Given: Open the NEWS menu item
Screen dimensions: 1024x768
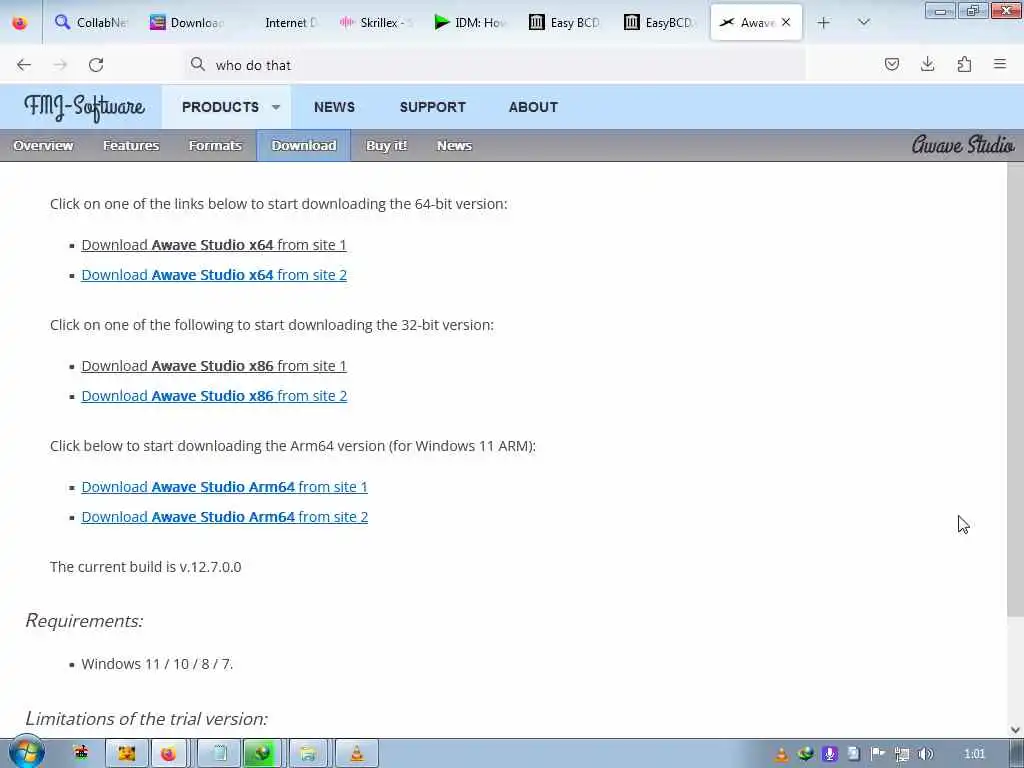Looking at the screenshot, I should click(x=334, y=107).
